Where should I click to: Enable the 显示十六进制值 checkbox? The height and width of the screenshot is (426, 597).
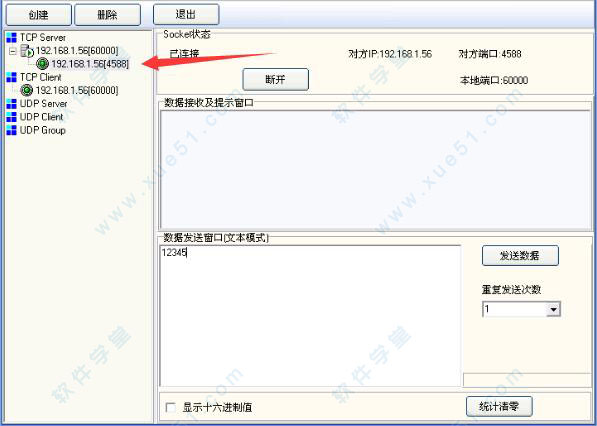[171, 408]
